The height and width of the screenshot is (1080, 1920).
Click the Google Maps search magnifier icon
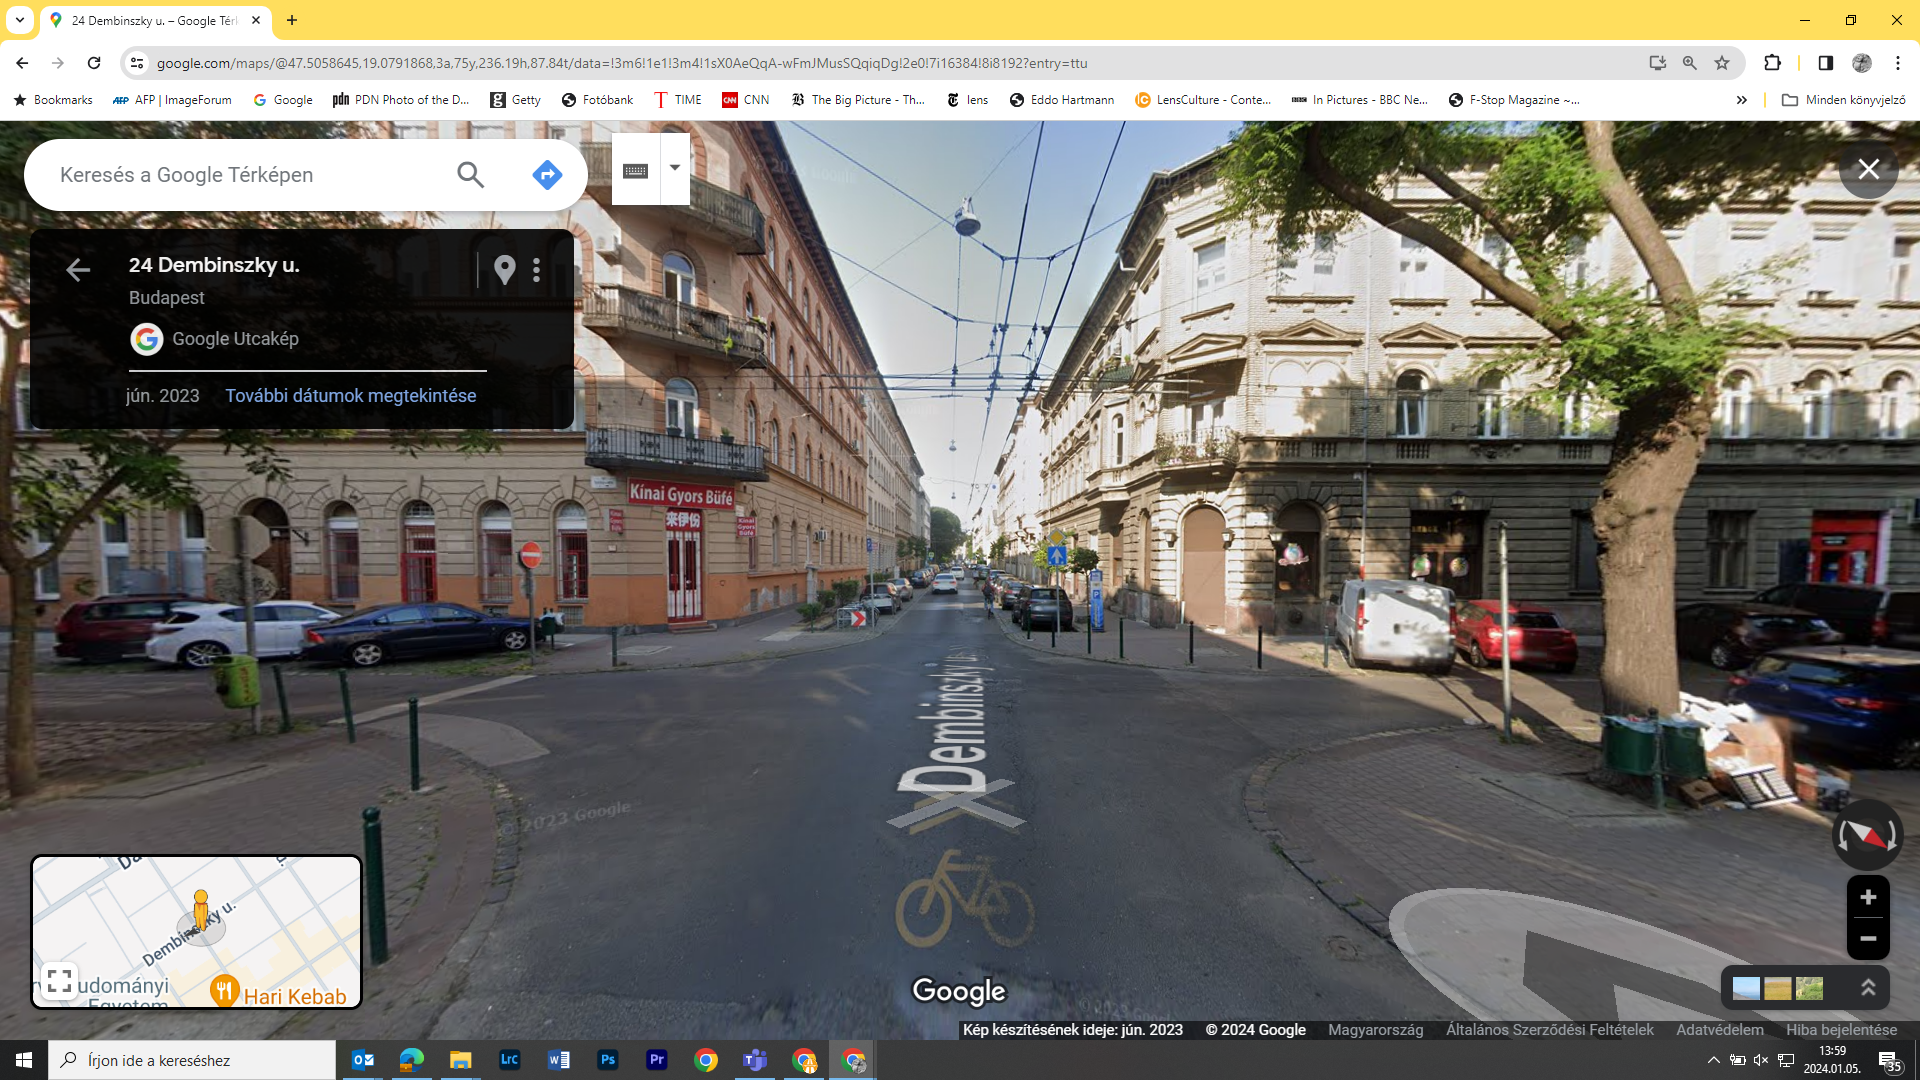470,175
